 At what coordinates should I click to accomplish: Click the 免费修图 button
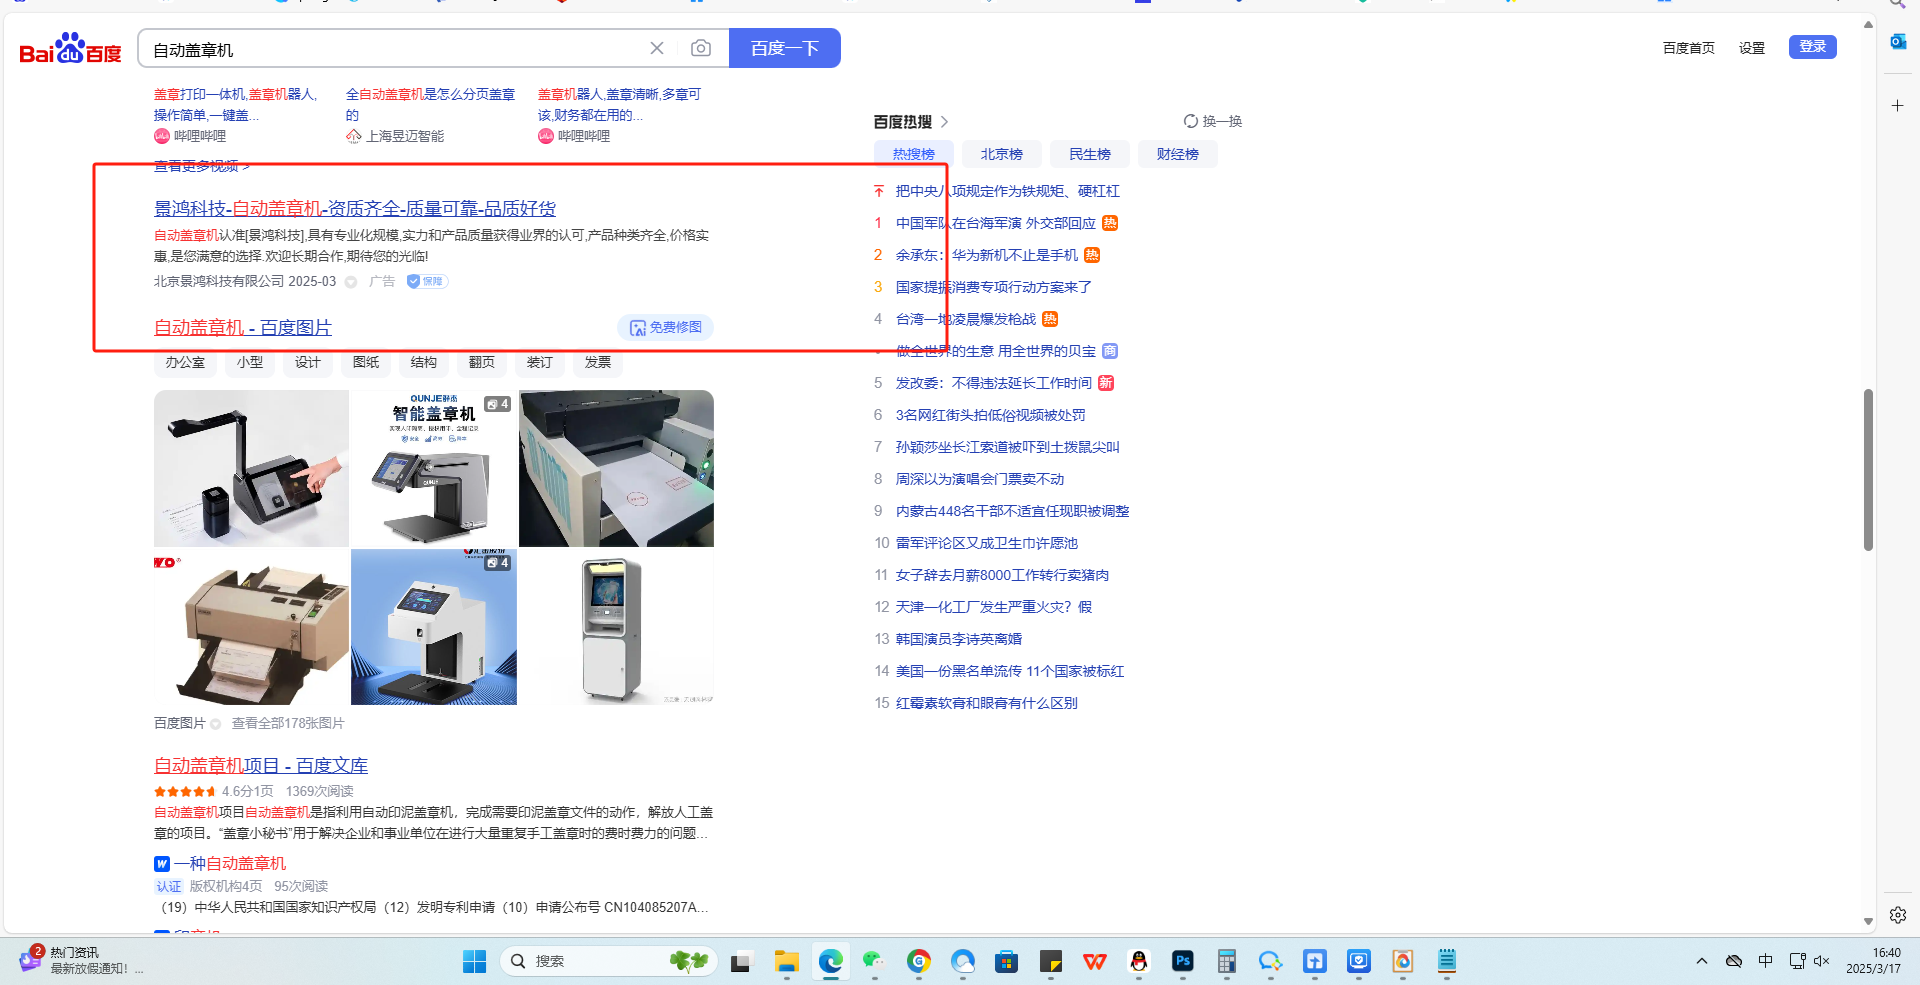tap(665, 328)
